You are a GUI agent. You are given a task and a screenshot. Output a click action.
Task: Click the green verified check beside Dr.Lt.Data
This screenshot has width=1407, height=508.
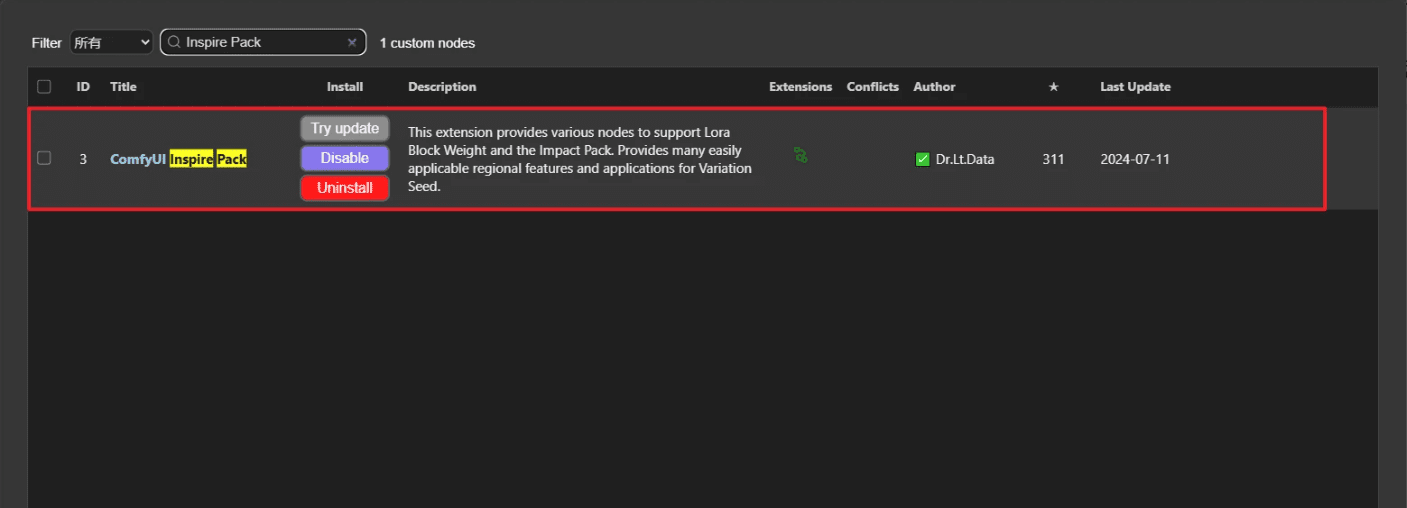[923, 159]
